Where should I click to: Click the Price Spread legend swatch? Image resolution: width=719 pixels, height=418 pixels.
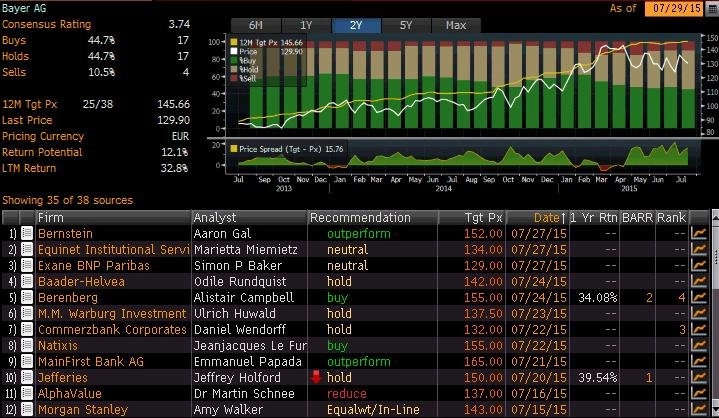point(234,149)
